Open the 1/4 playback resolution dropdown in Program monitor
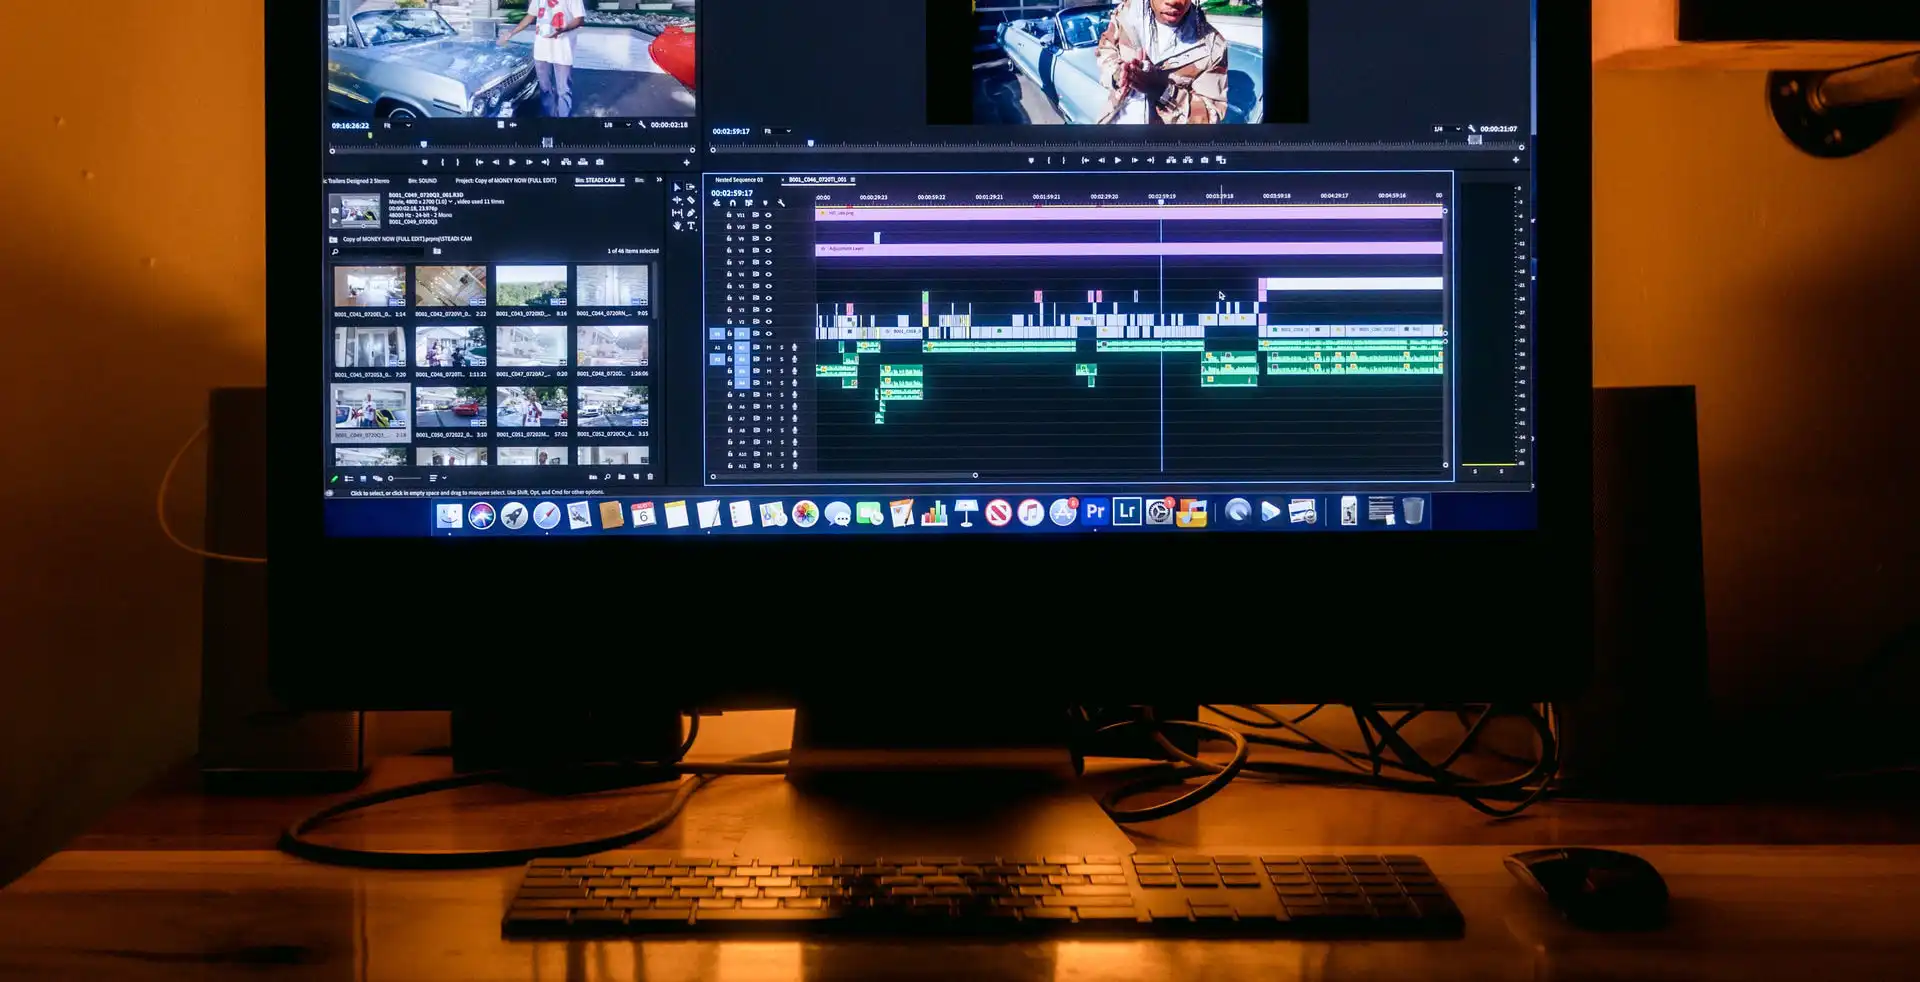Image resolution: width=1920 pixels, height=982 pixels. click(1447, 128)
